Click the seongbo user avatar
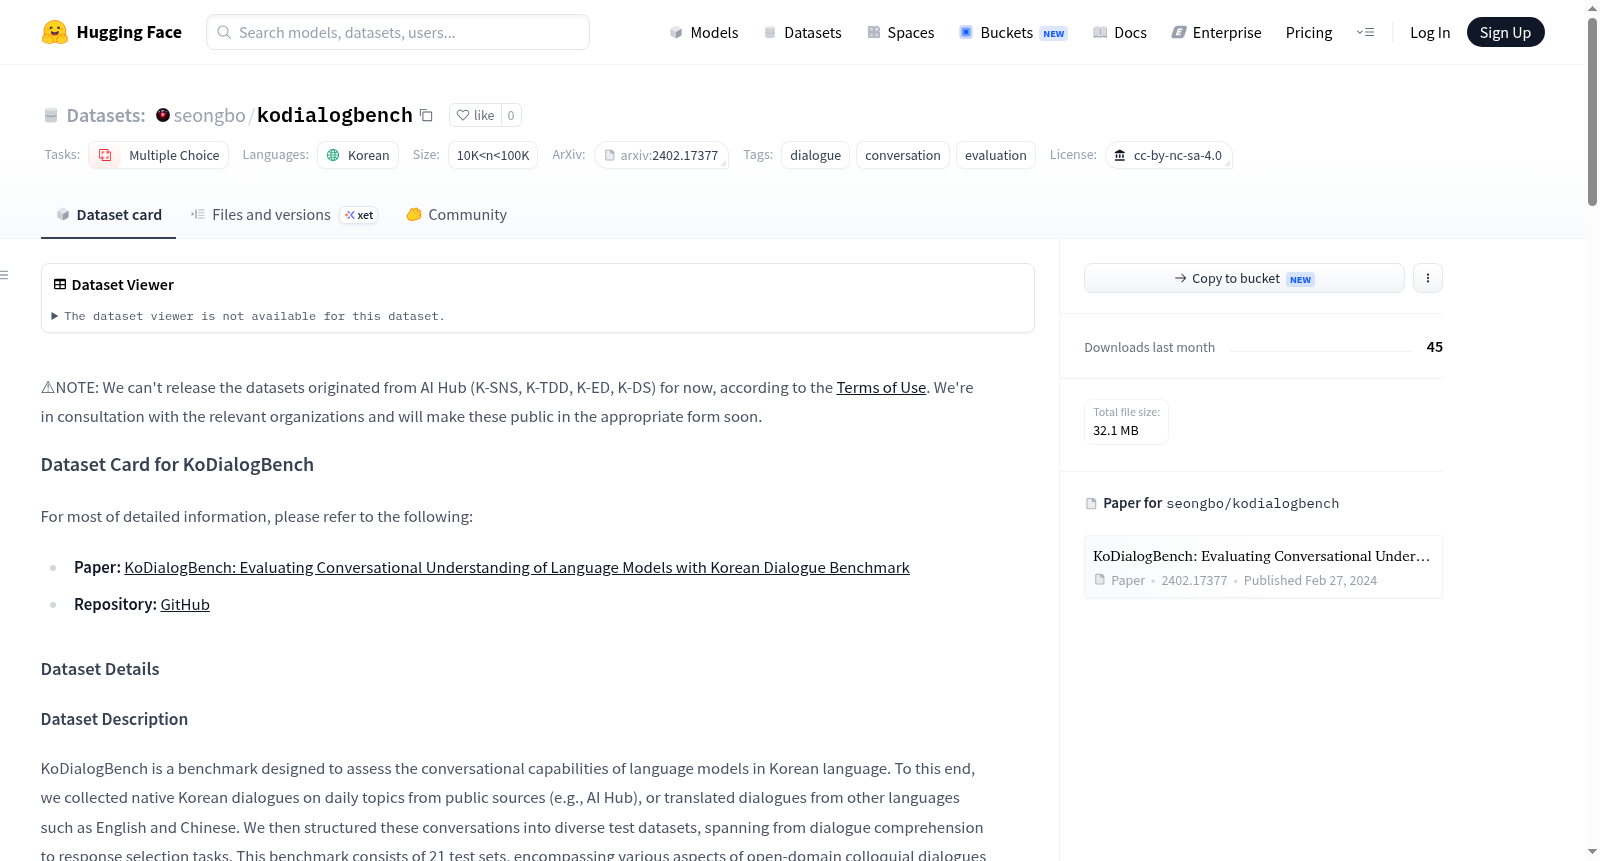The height and width of the screenshot is (861, 1600). pos(163,115)
